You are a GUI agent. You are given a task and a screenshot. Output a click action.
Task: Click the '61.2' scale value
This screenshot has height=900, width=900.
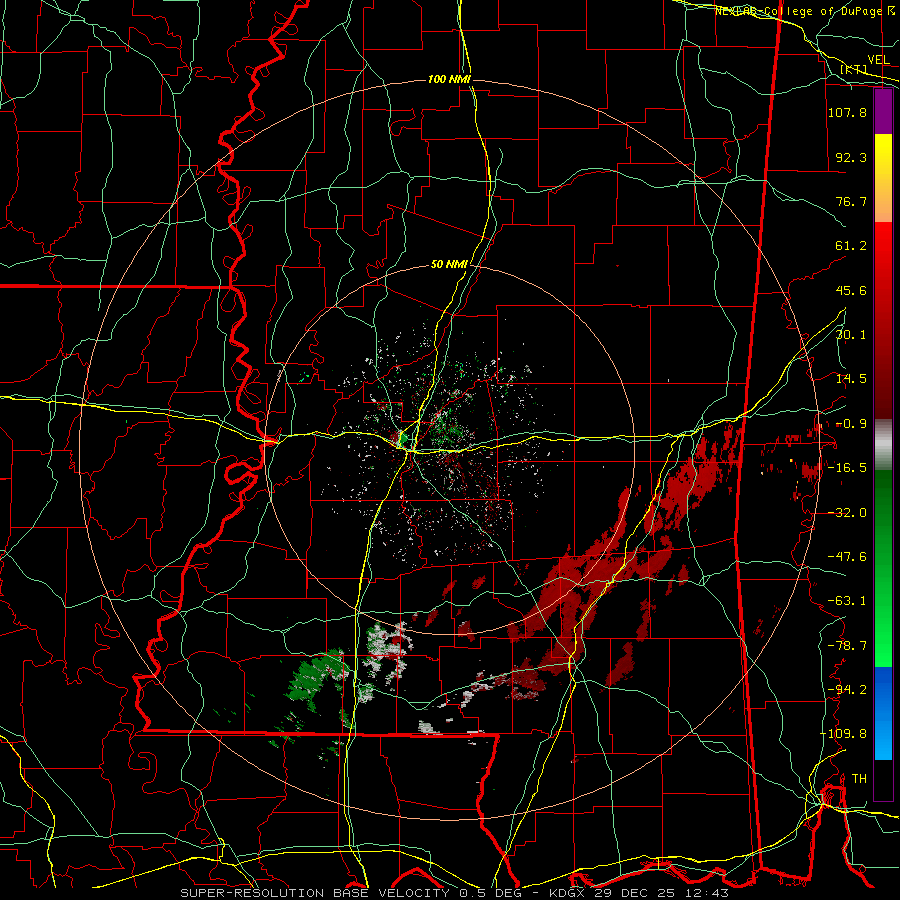(851, 246)
